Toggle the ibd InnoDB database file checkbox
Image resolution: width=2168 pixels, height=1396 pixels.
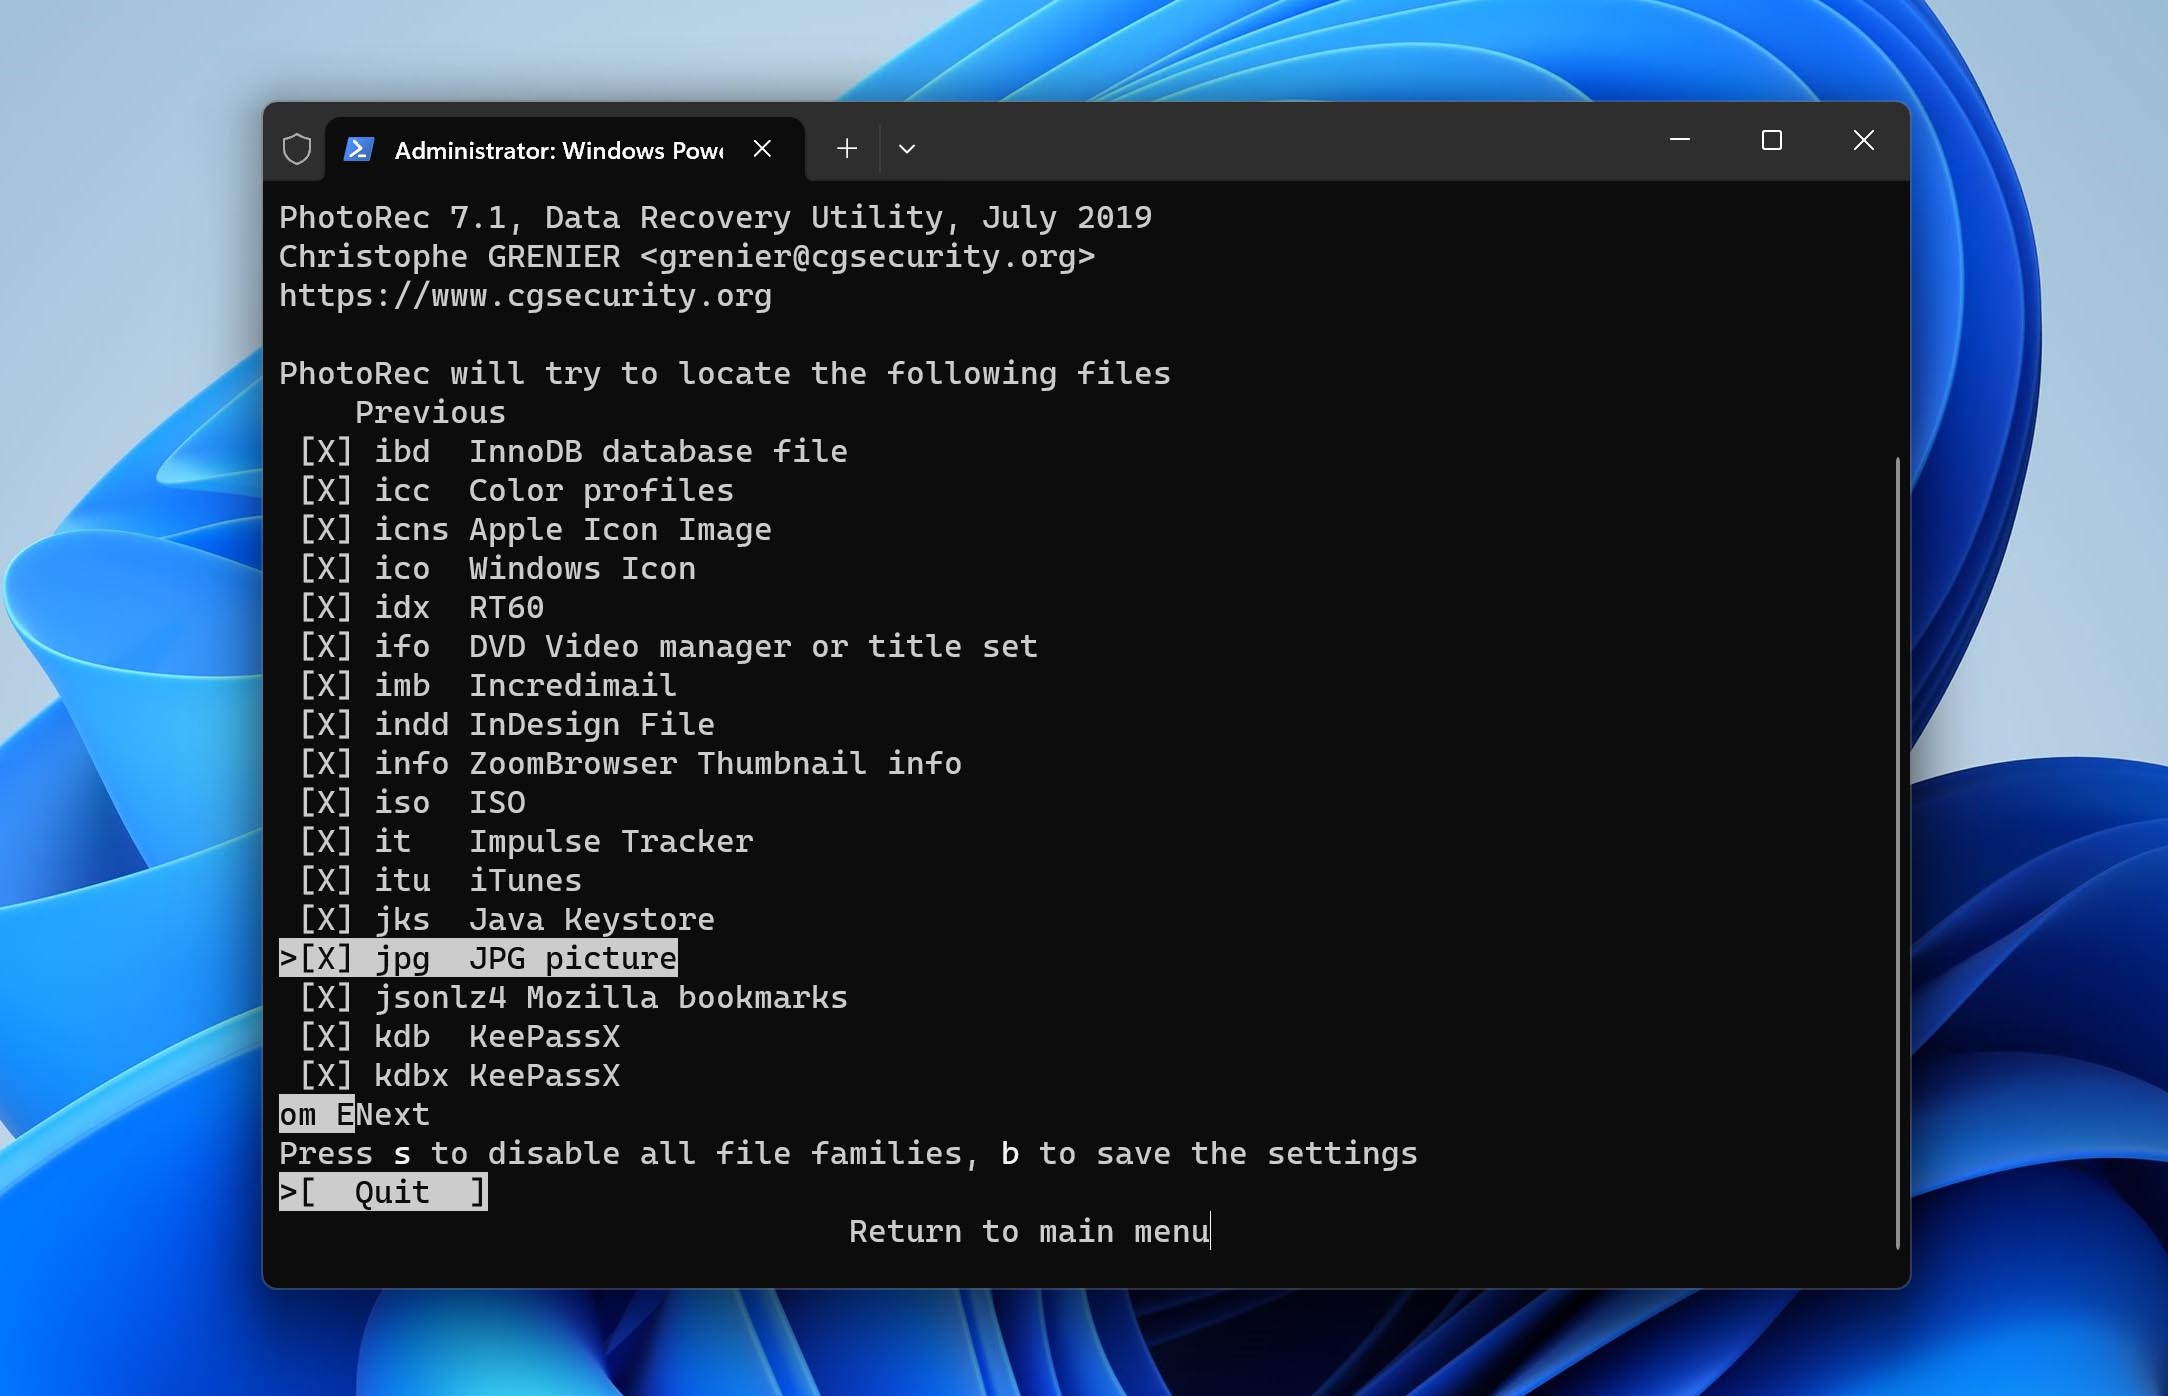coord(326,451)
